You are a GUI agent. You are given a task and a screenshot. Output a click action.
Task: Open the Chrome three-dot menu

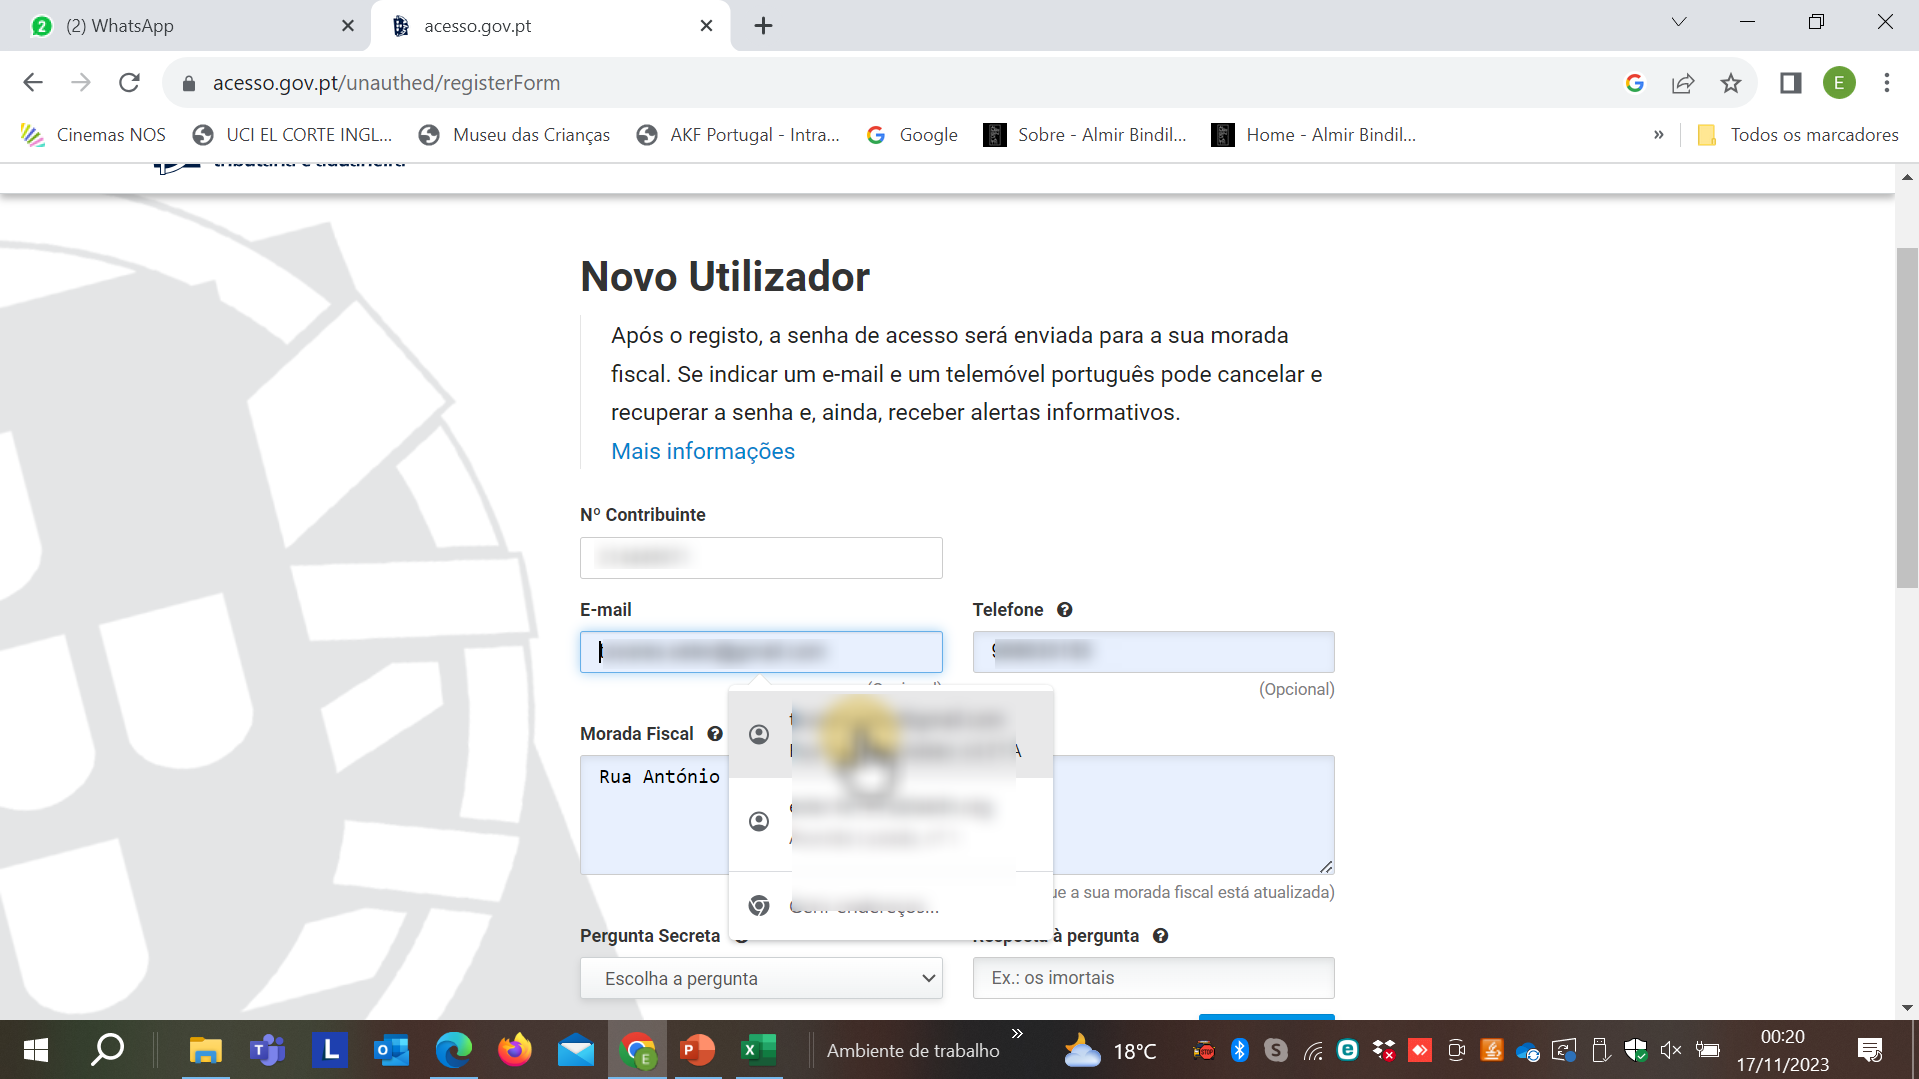1887,83
